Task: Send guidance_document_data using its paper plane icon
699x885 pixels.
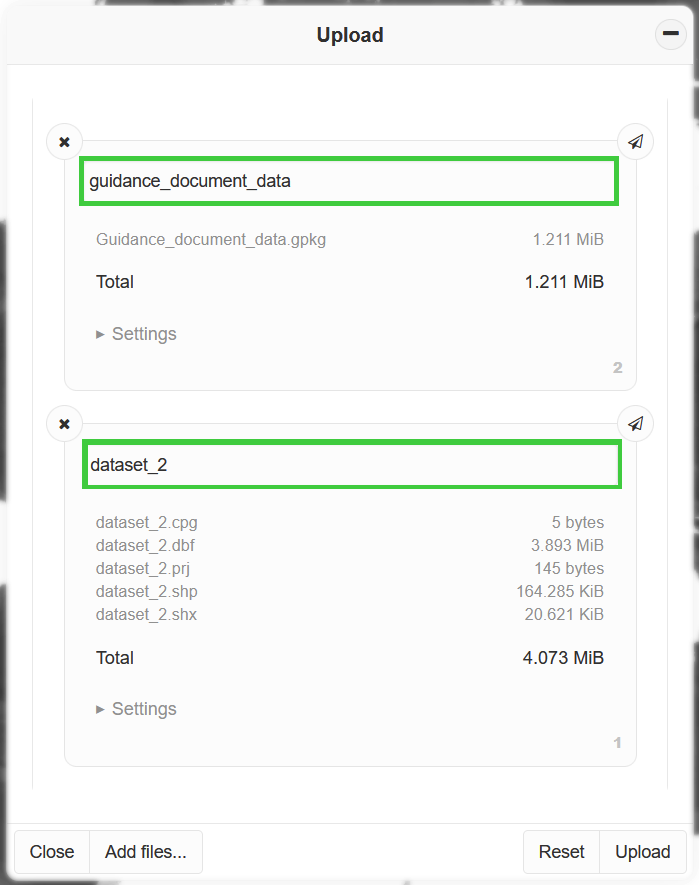Action: pyautogui.click(x=635, y=142)
